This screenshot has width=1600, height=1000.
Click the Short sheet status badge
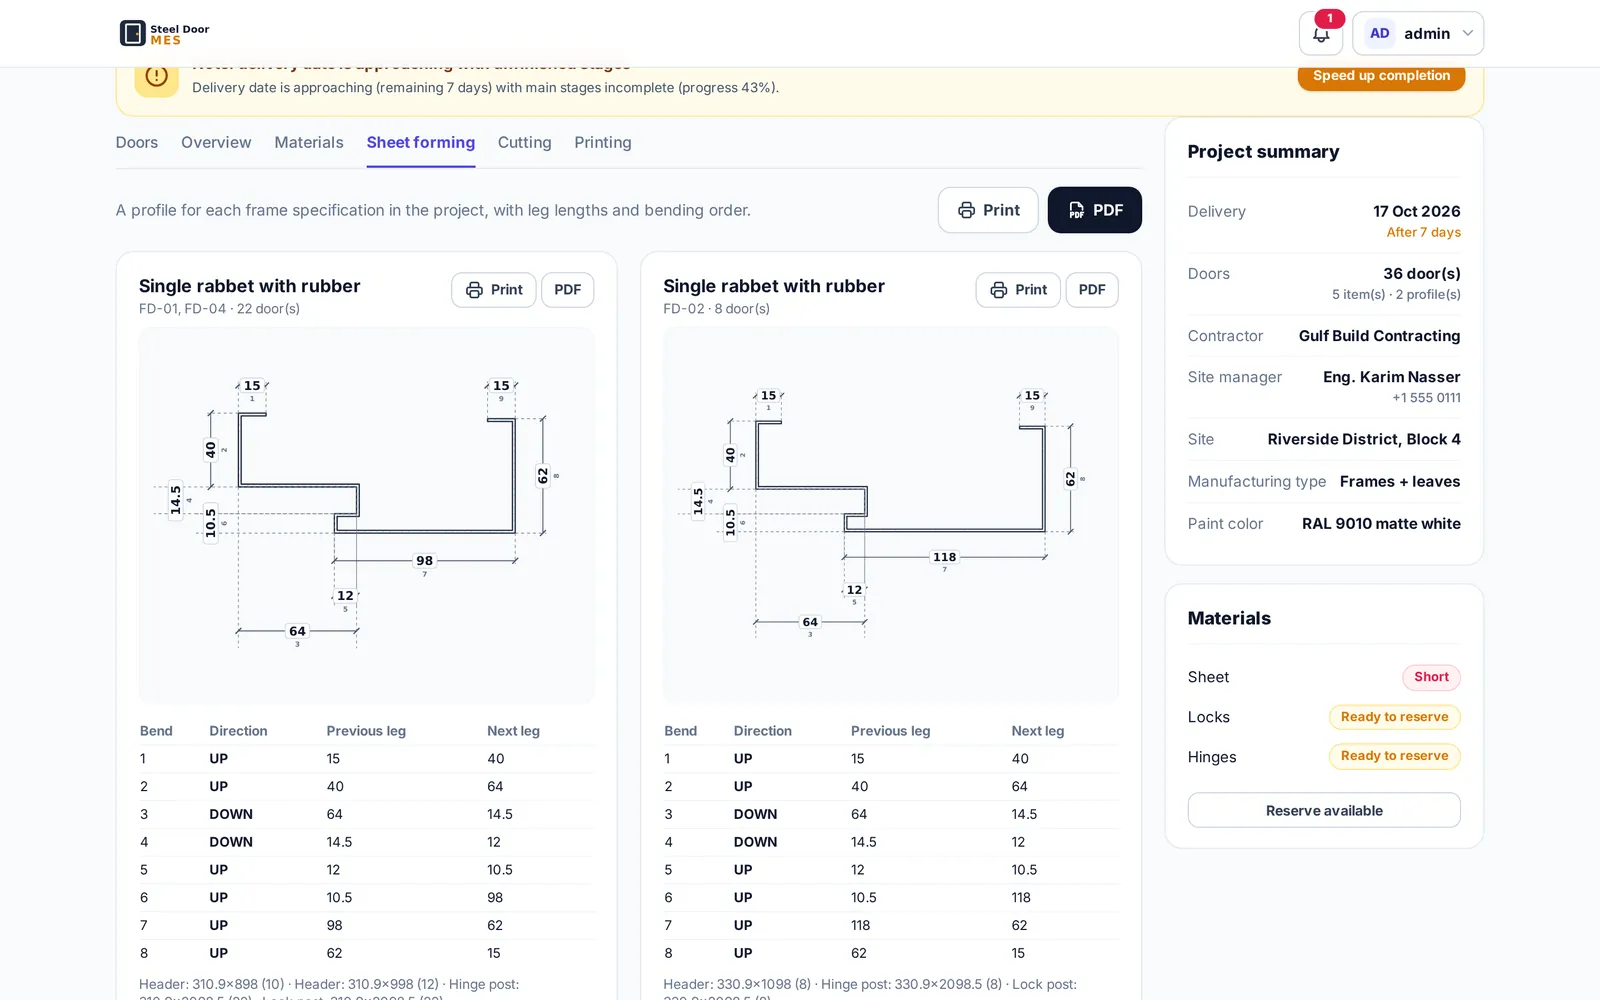pos(1431,677)
